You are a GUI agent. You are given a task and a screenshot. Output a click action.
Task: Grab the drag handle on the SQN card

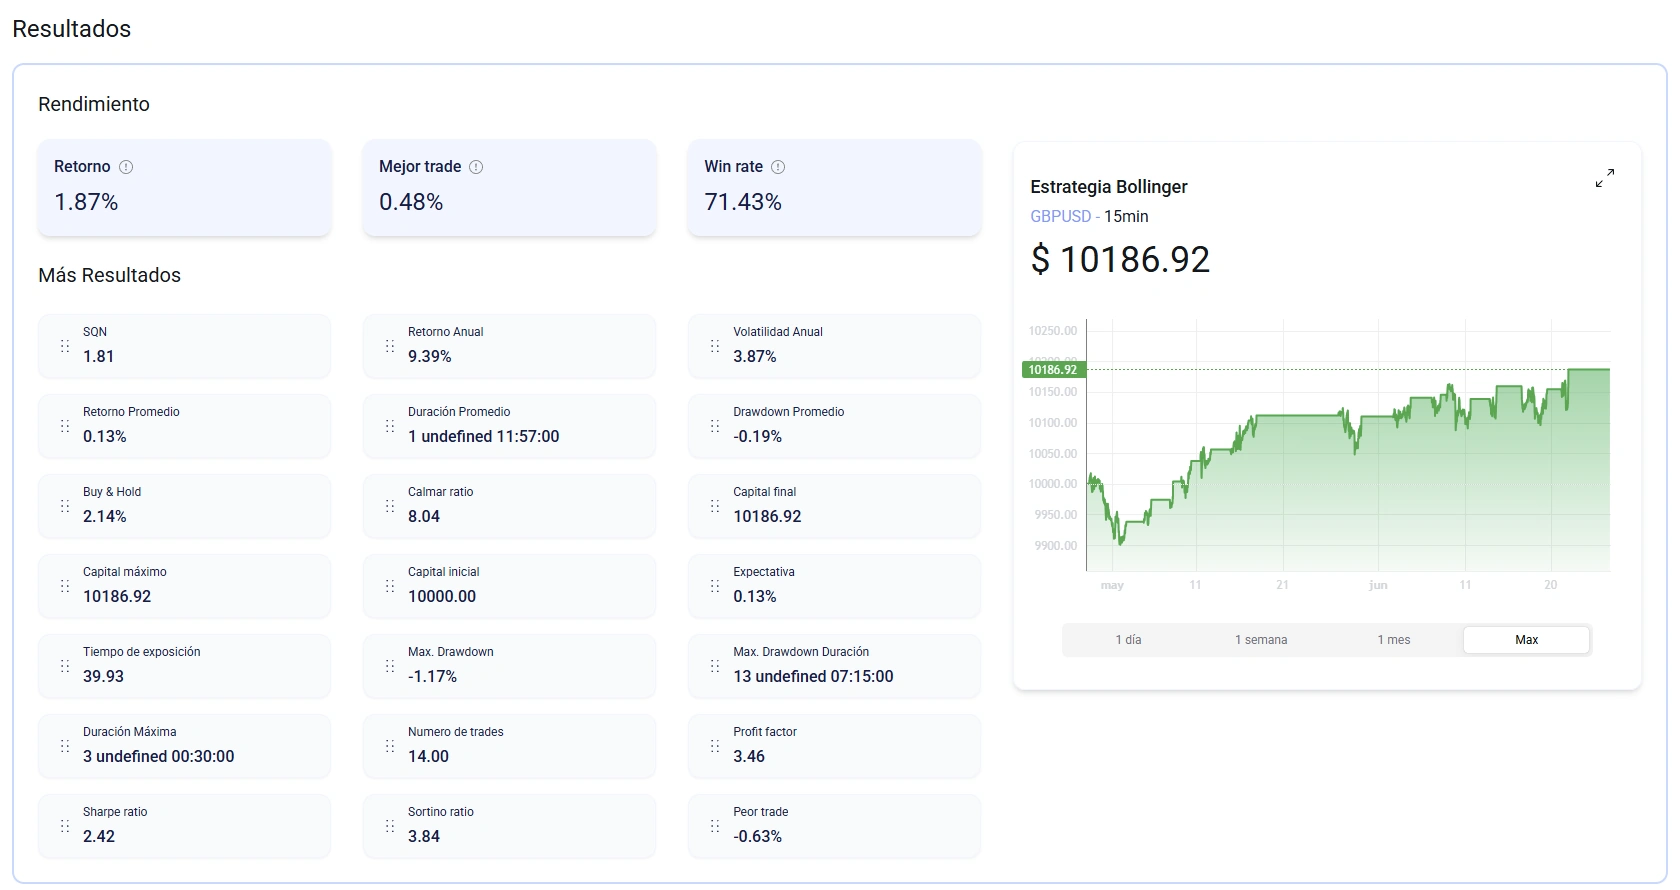(65, 346)
